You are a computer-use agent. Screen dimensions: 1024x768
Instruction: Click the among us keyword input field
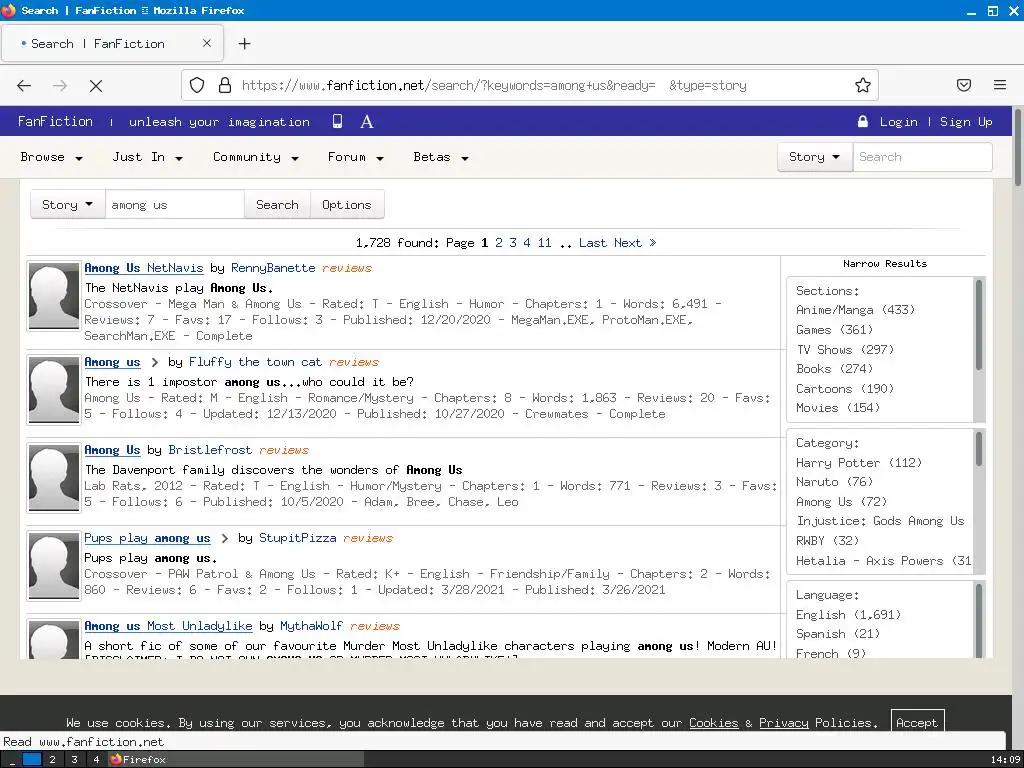pos(175,205)
